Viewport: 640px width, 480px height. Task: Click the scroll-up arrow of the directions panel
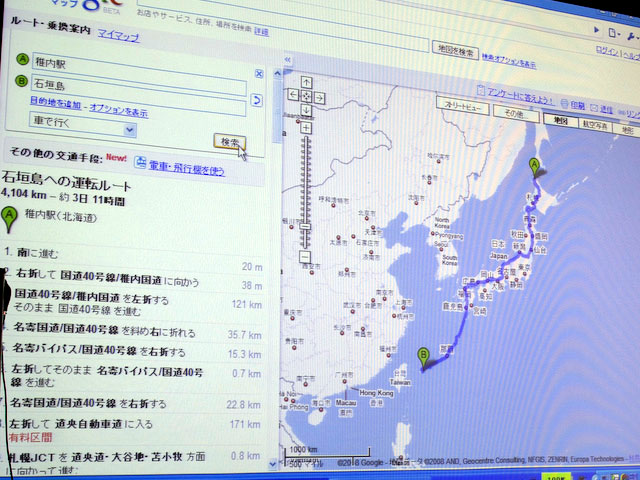coord(277,74)
